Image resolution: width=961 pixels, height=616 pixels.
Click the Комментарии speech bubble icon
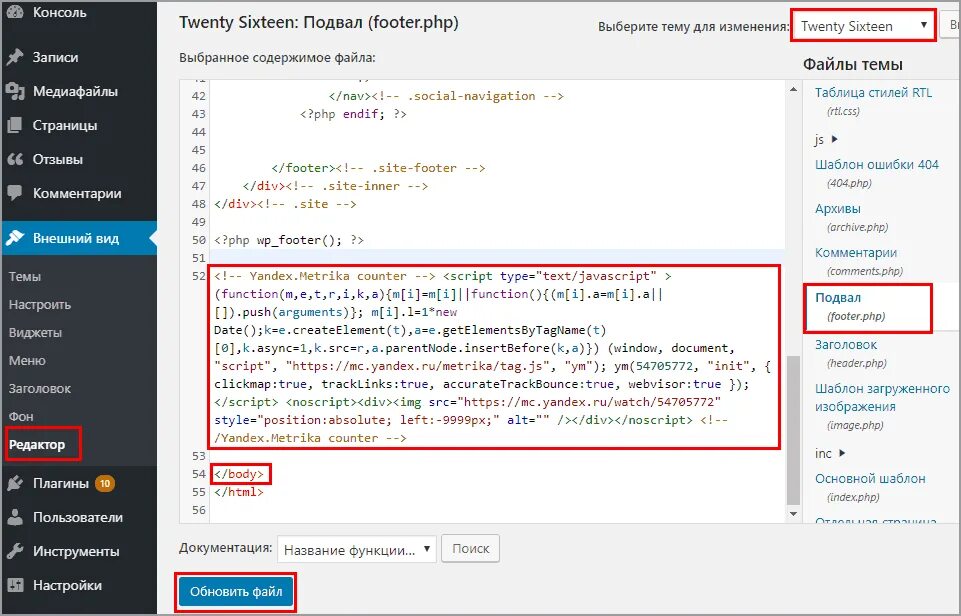tap(15, 193)
